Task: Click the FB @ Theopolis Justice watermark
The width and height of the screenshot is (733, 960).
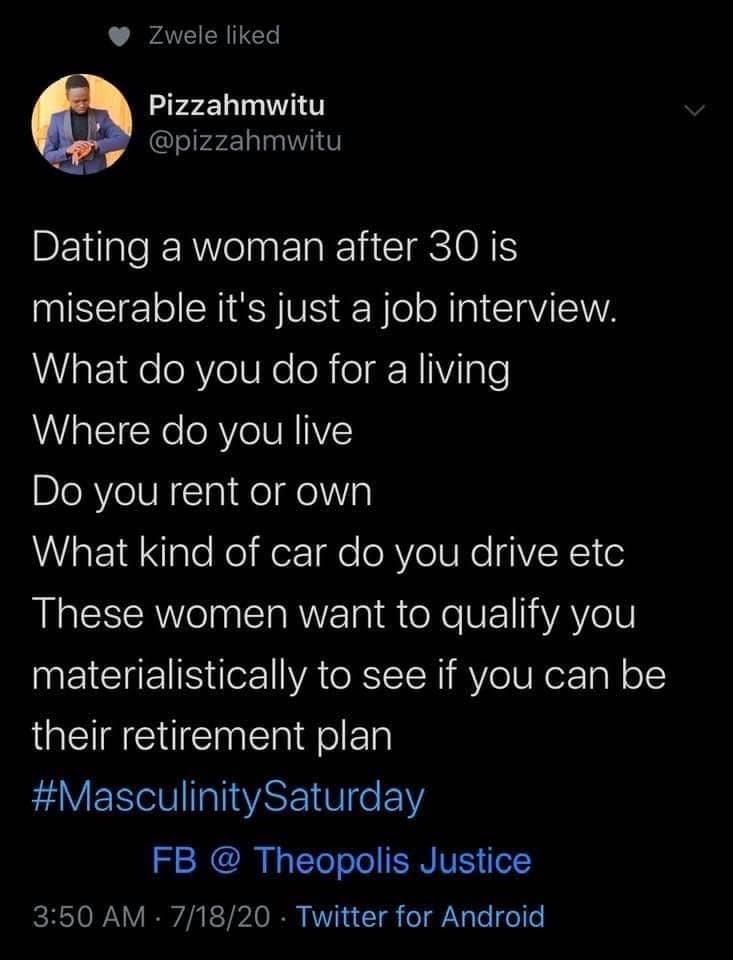Action: point(341,860)
